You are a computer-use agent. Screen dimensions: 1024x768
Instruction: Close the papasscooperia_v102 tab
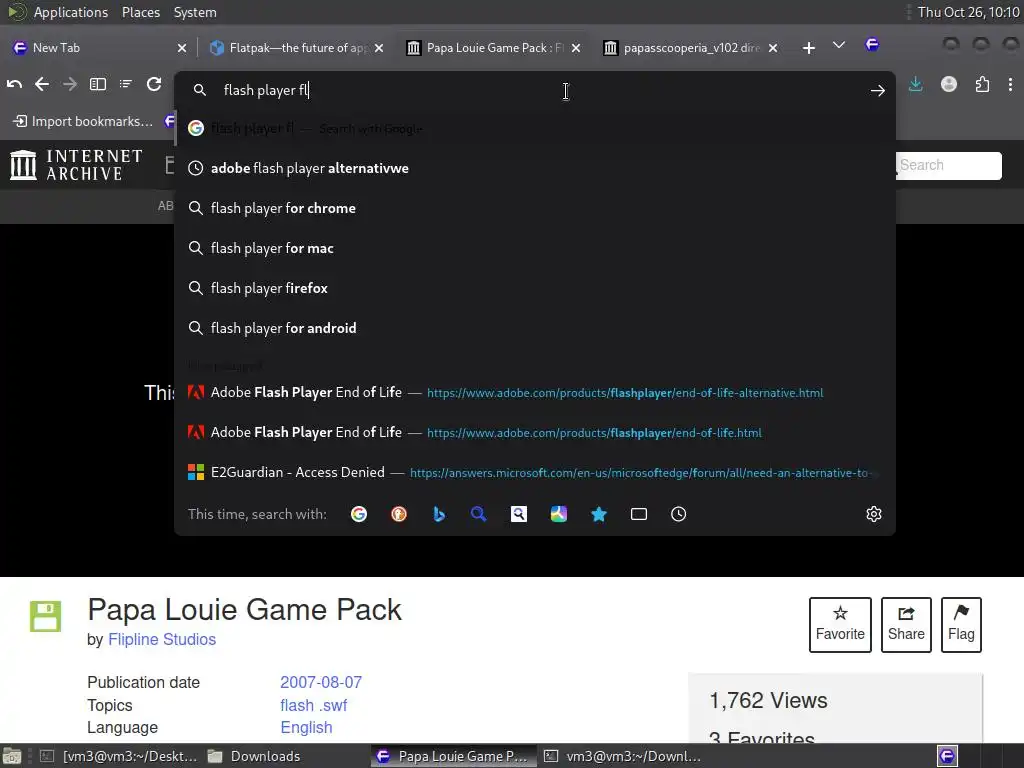click(773, 48)
